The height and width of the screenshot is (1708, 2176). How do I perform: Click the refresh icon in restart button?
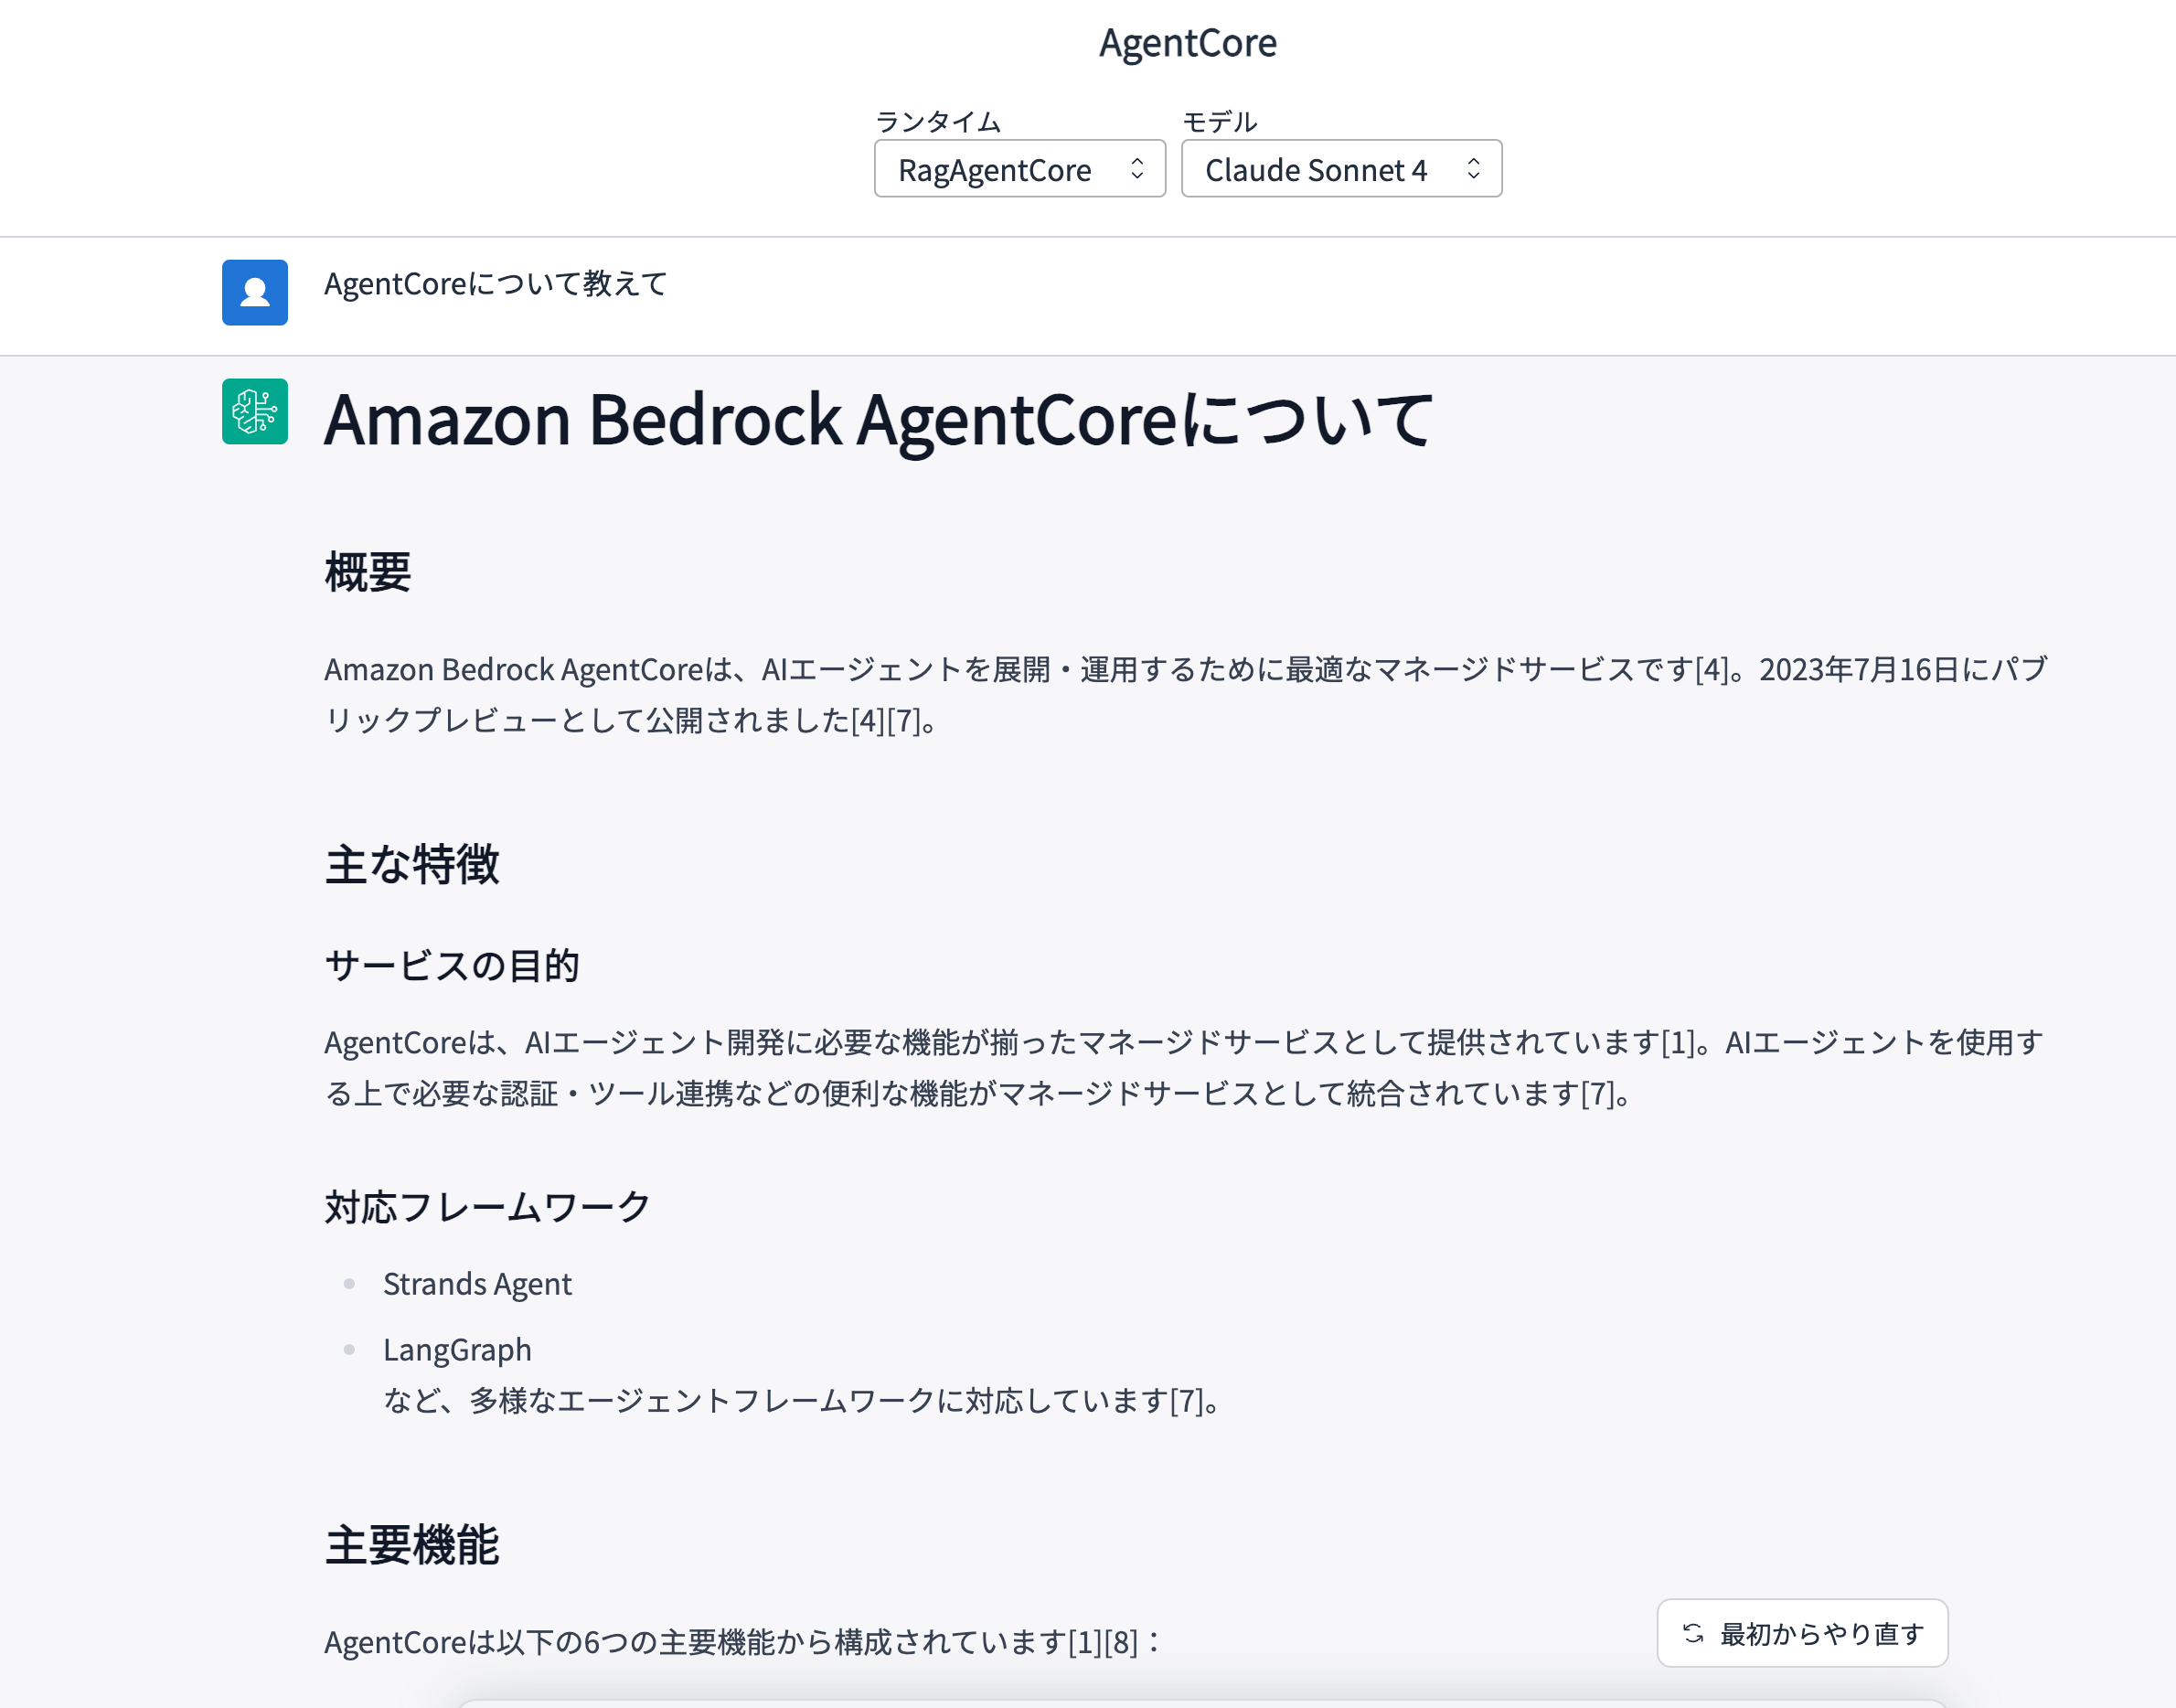click(x=1693, y=1633)
